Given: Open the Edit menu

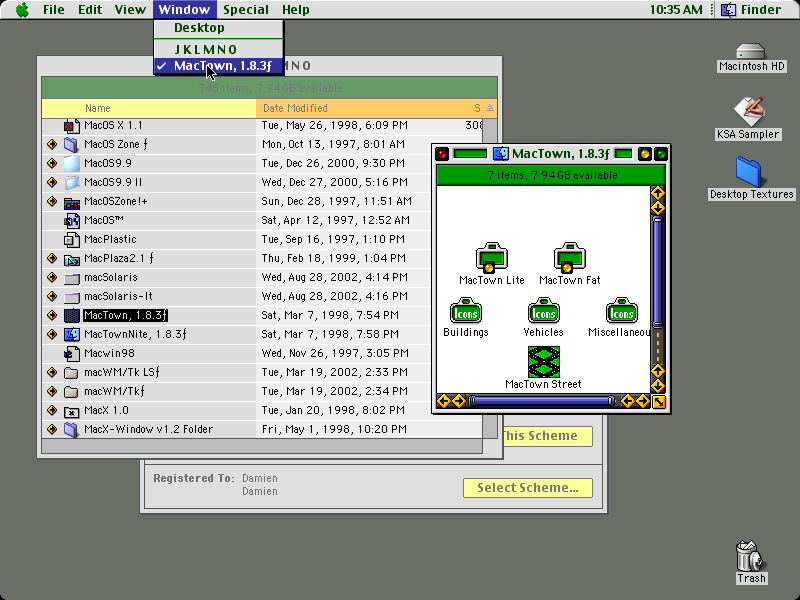Looking at the screenshot, I should pyautogui.click(x=90, y=10).
